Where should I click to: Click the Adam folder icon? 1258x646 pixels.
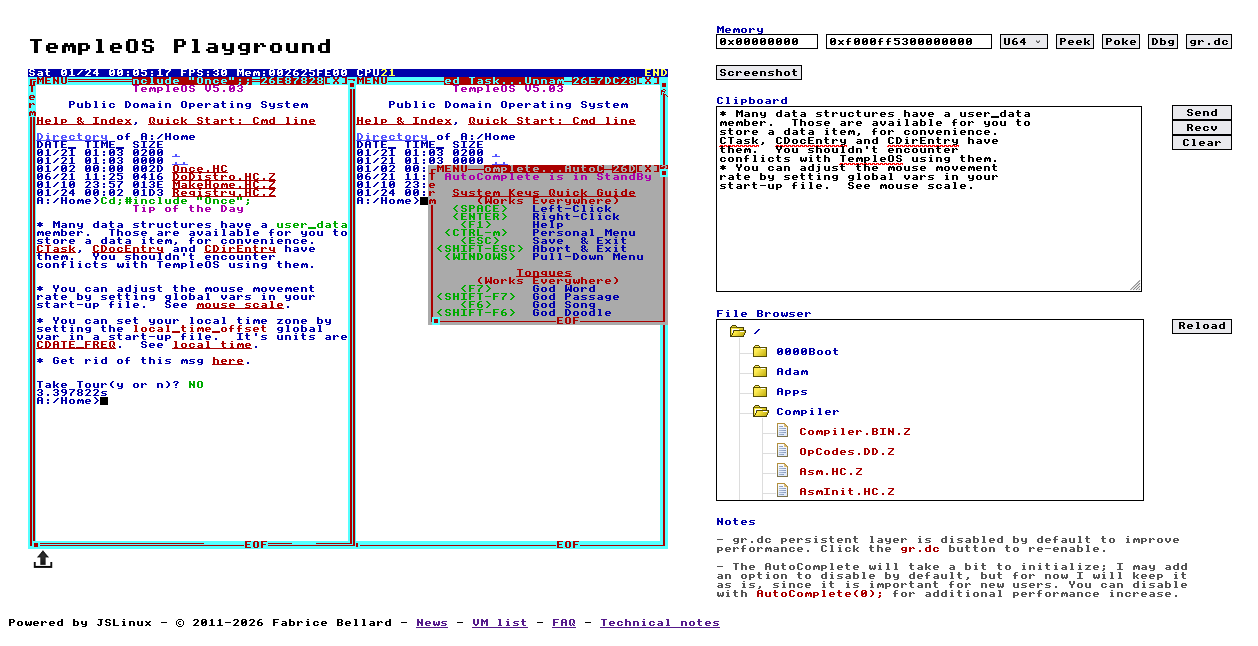[x=760, y=371]
